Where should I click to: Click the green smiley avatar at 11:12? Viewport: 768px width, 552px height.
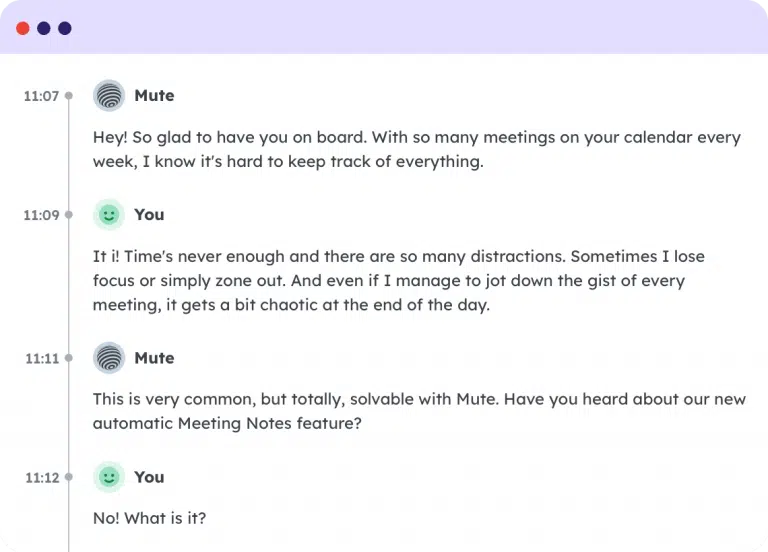coord(109,477)
